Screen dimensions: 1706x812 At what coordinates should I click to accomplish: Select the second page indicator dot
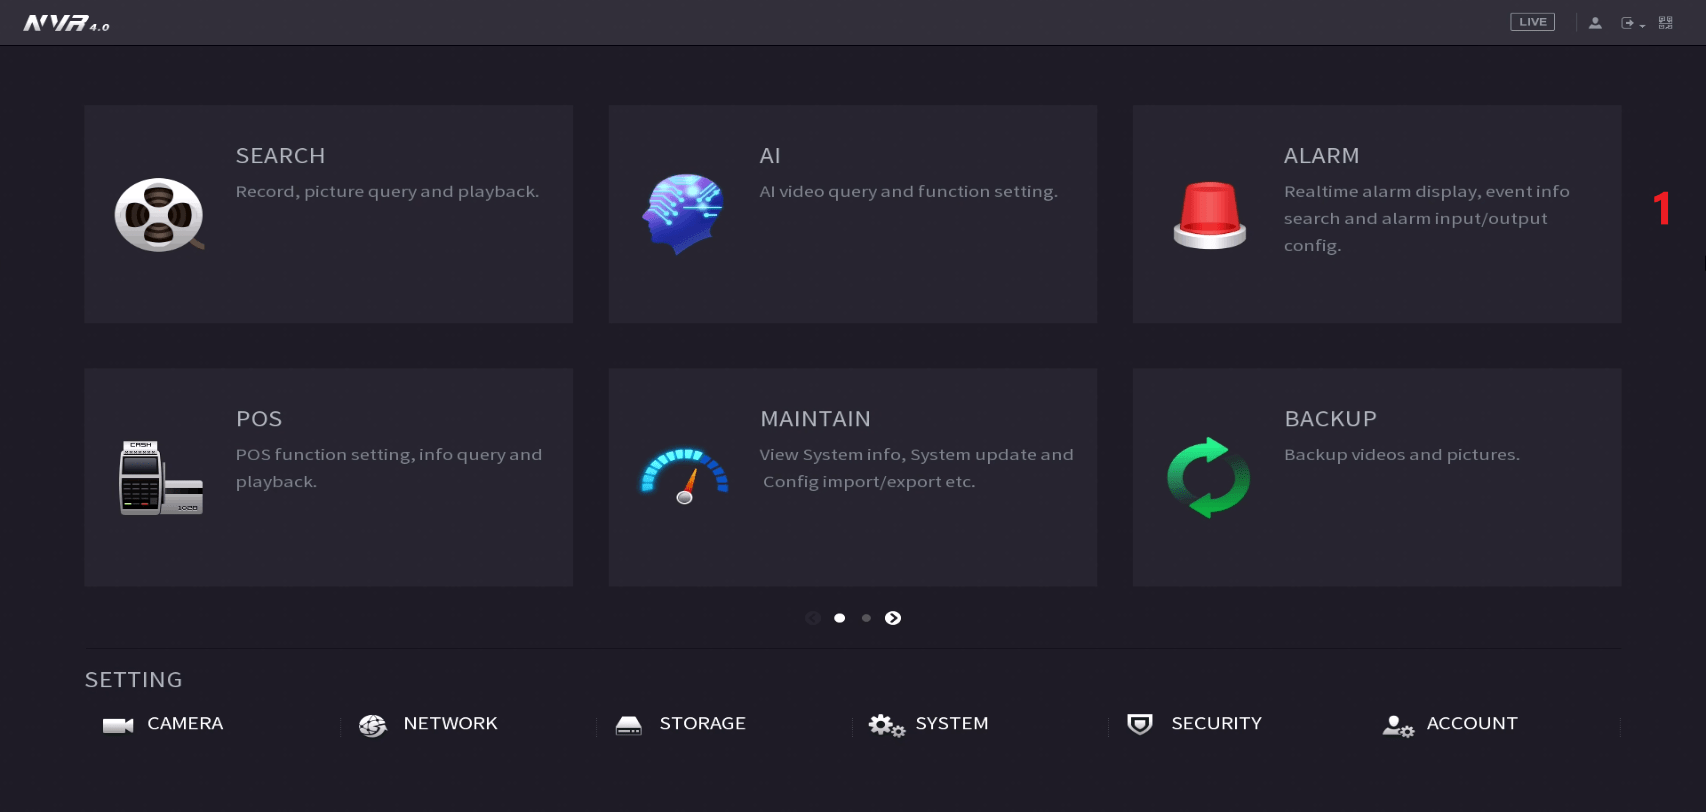[866, 618]
